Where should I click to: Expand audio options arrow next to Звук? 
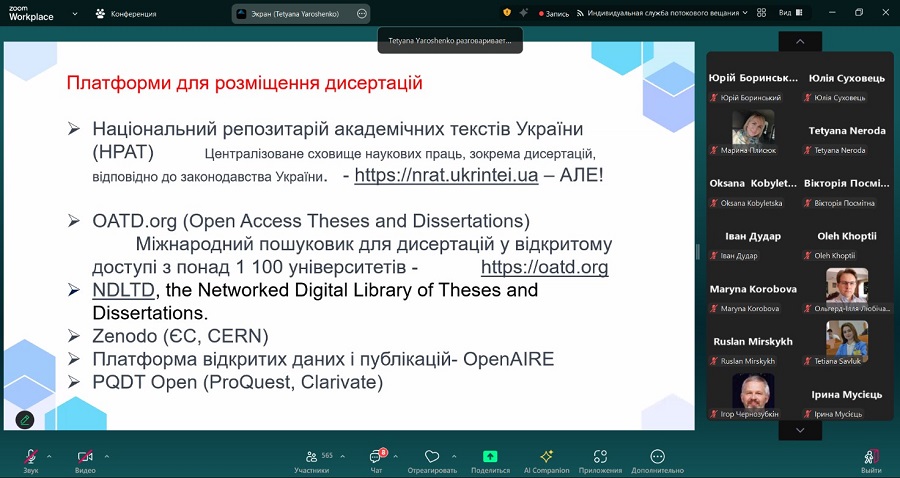click(49, 457)
